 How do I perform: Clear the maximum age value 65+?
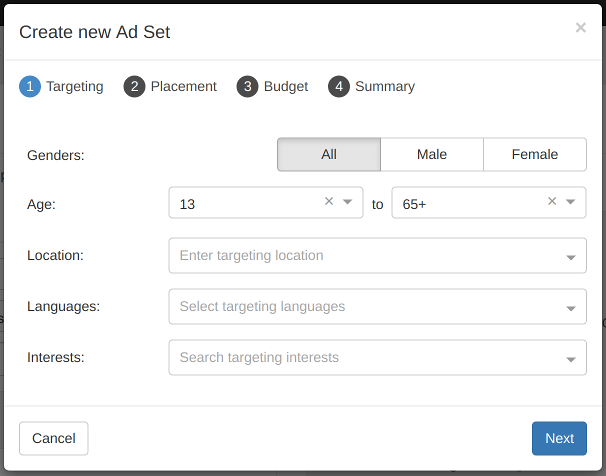[552, 202]
